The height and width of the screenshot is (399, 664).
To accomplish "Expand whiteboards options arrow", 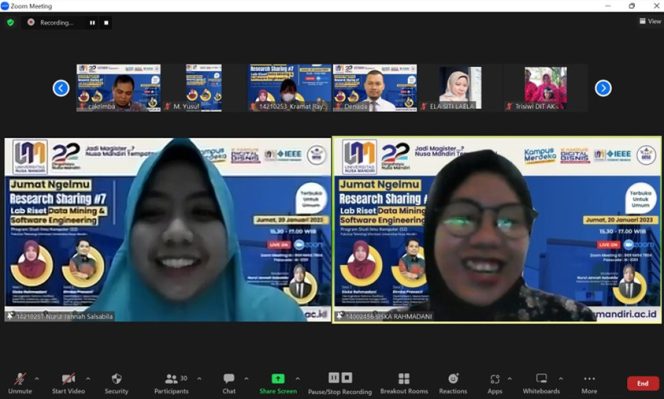I will click(561, 379).
